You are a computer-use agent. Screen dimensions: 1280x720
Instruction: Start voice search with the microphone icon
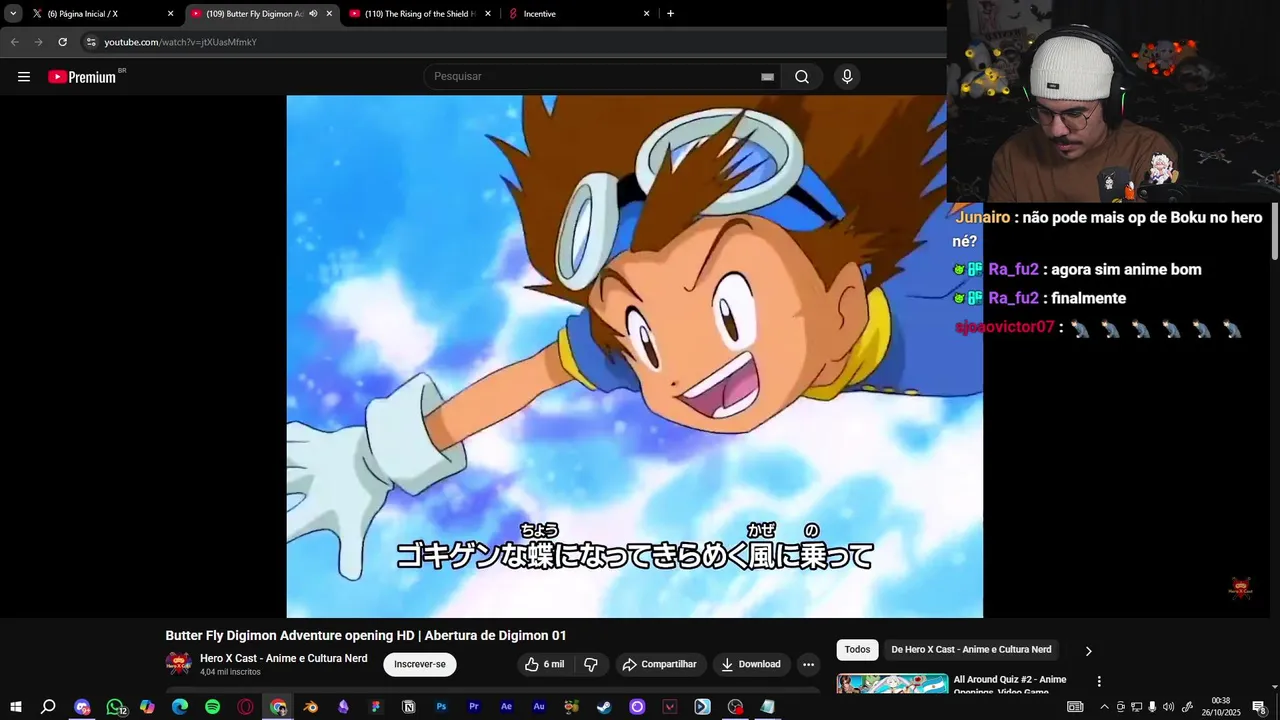pyautogui.click(x=847, y=77)
